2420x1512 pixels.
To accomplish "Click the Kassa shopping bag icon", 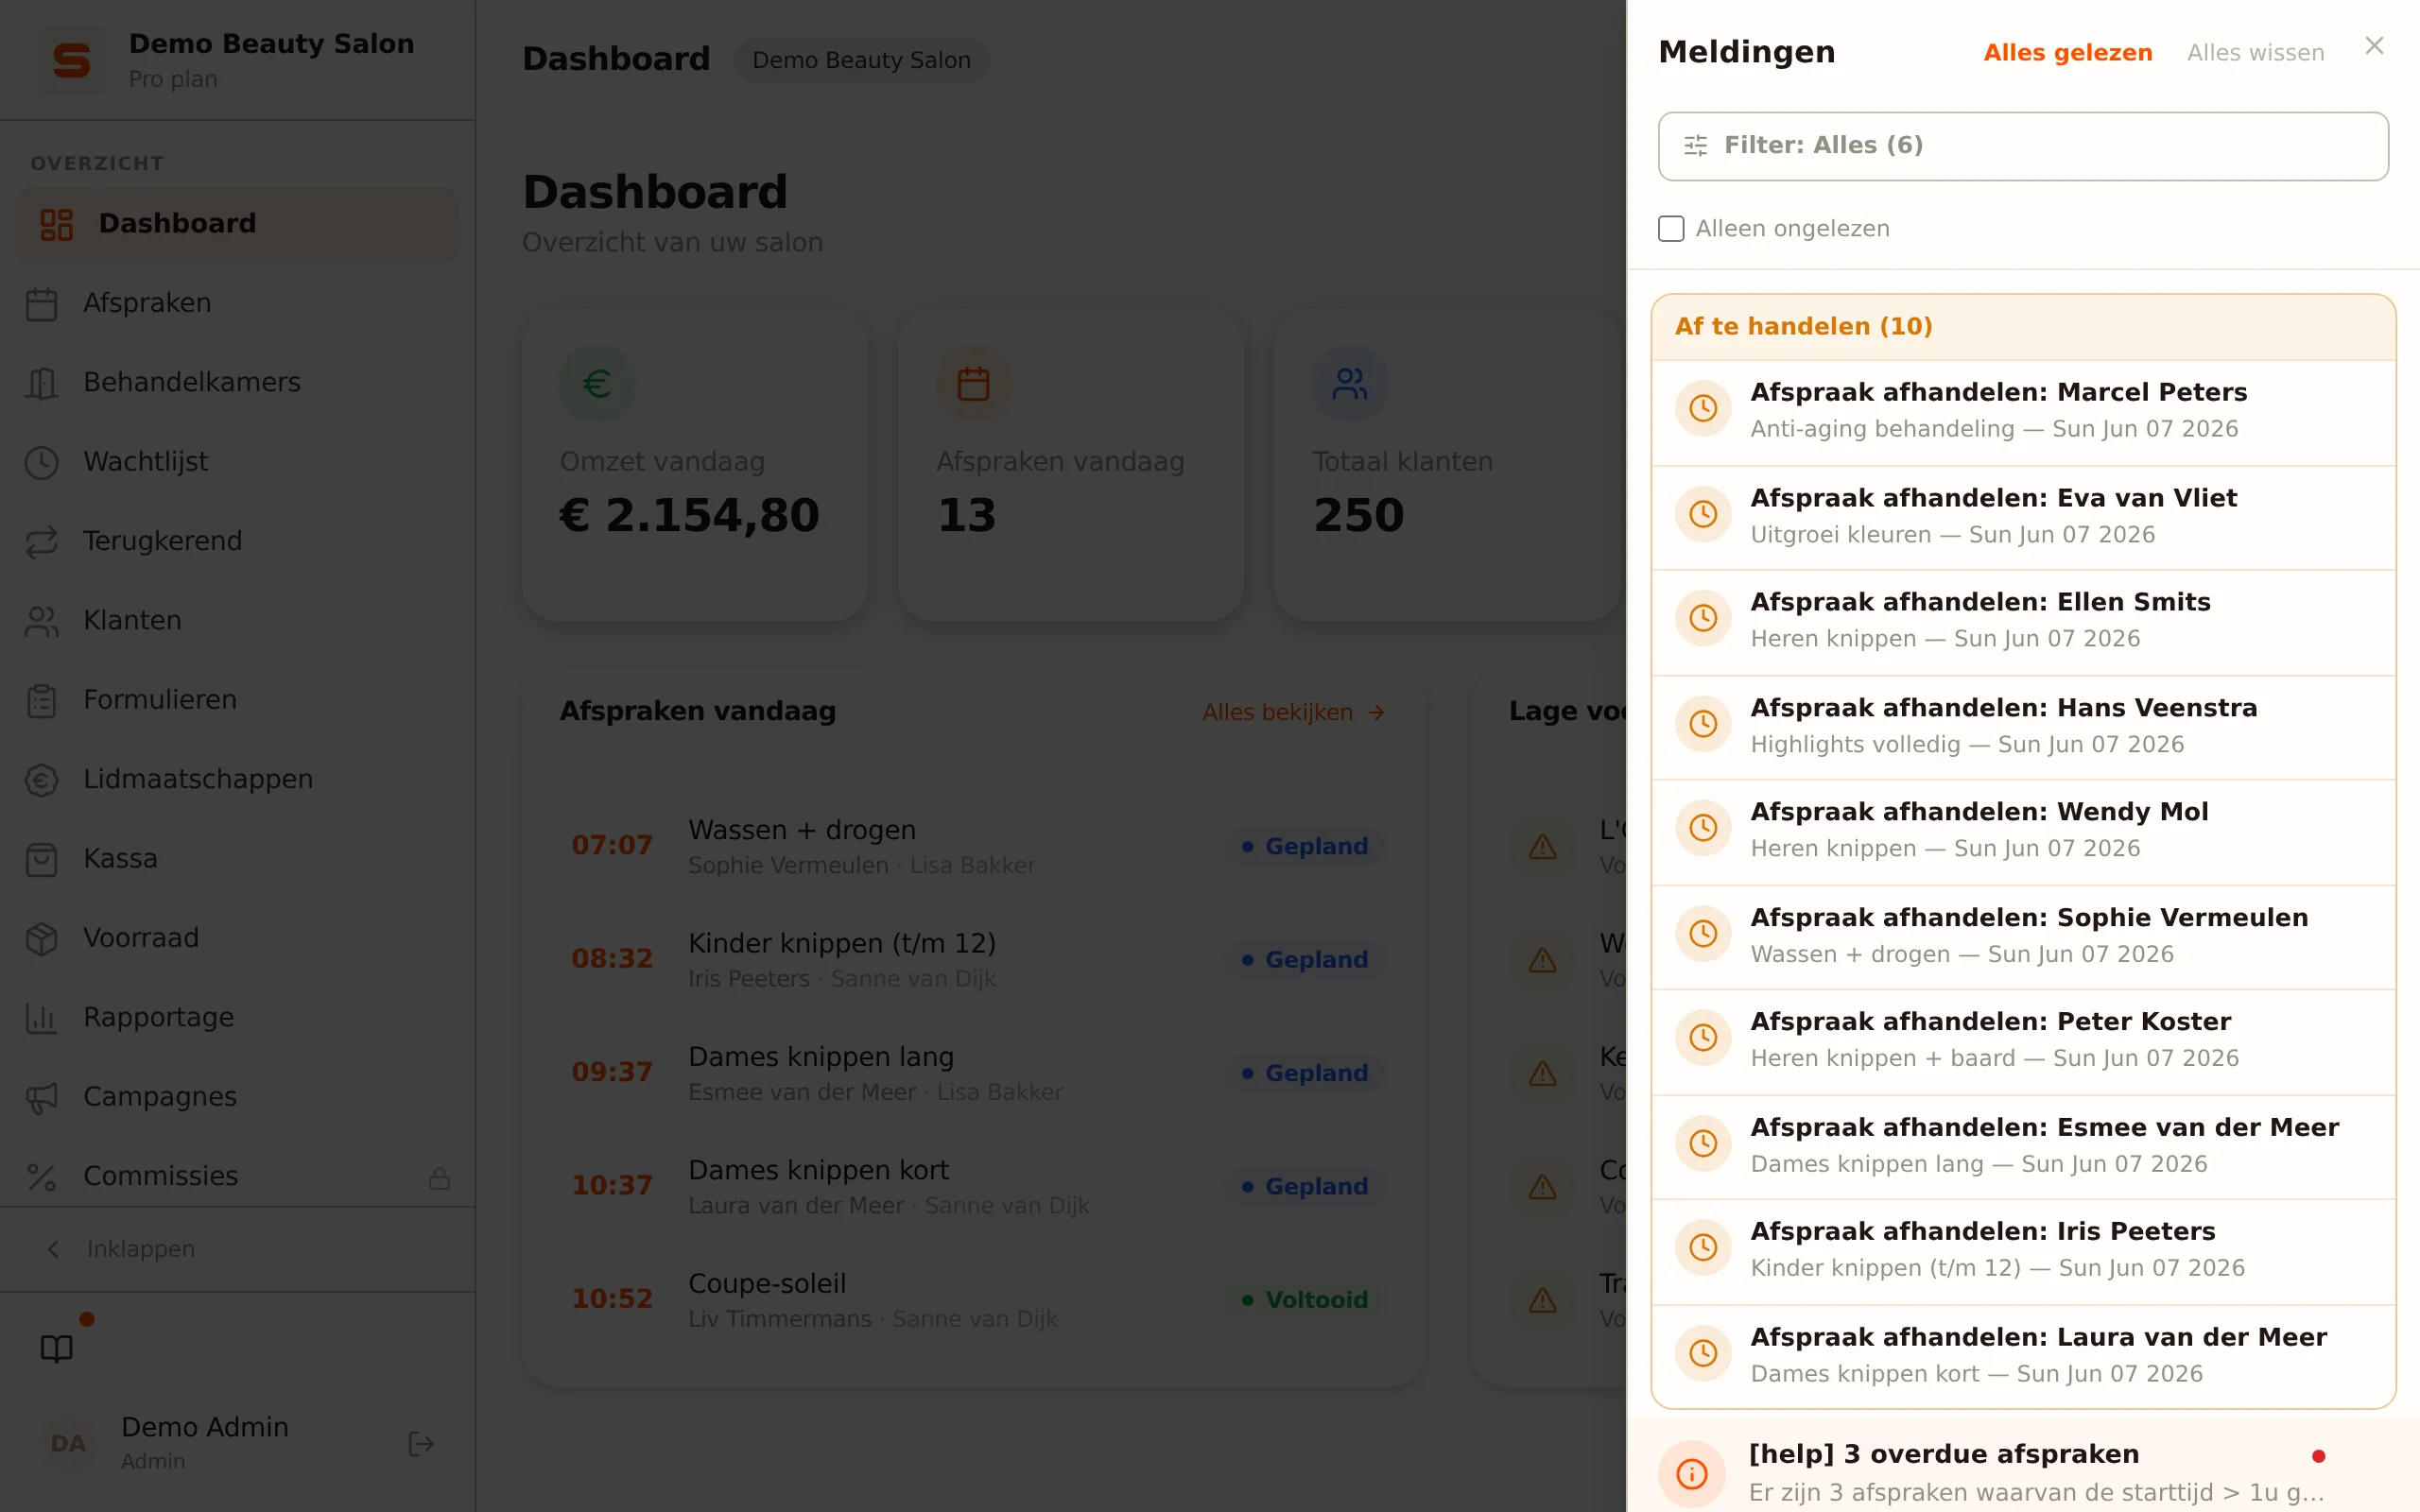I will tap(41, 859).
